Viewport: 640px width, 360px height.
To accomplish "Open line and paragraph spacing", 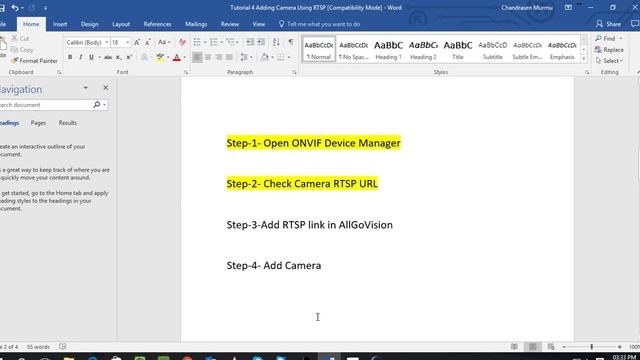I will 244,57.
